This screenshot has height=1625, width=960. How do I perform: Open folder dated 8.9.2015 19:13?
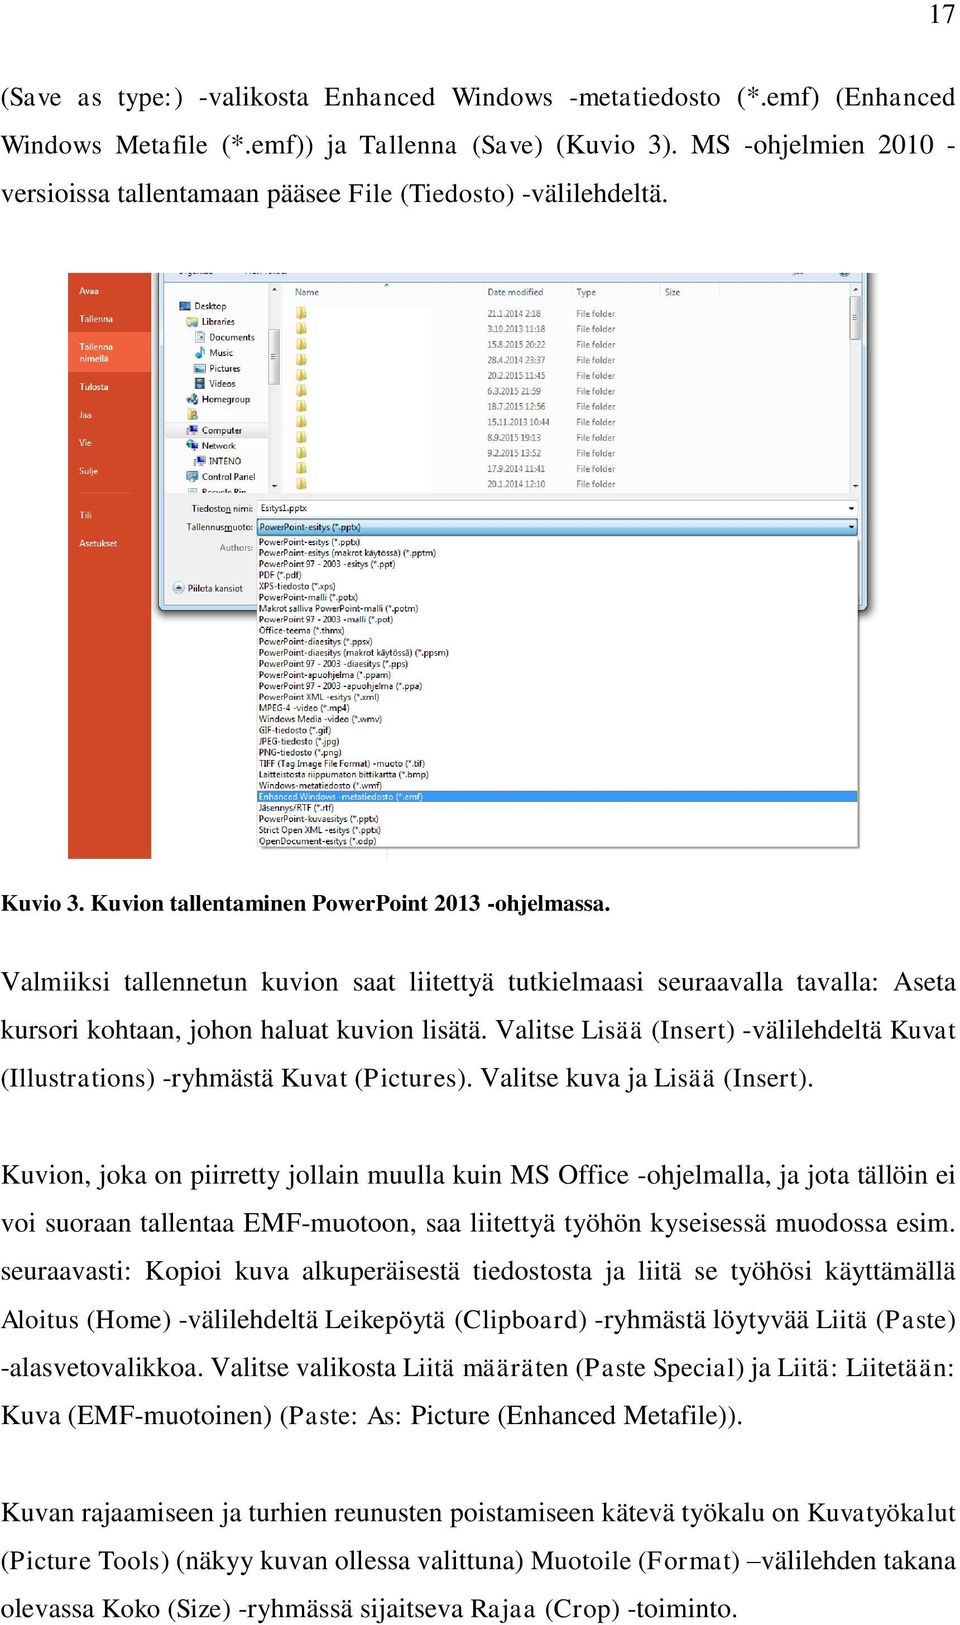coord(455,438)
